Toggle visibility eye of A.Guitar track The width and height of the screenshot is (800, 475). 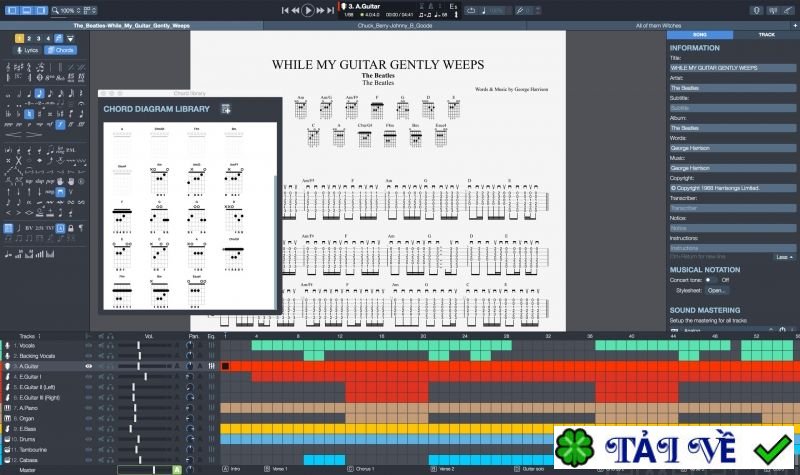point(89,366)
